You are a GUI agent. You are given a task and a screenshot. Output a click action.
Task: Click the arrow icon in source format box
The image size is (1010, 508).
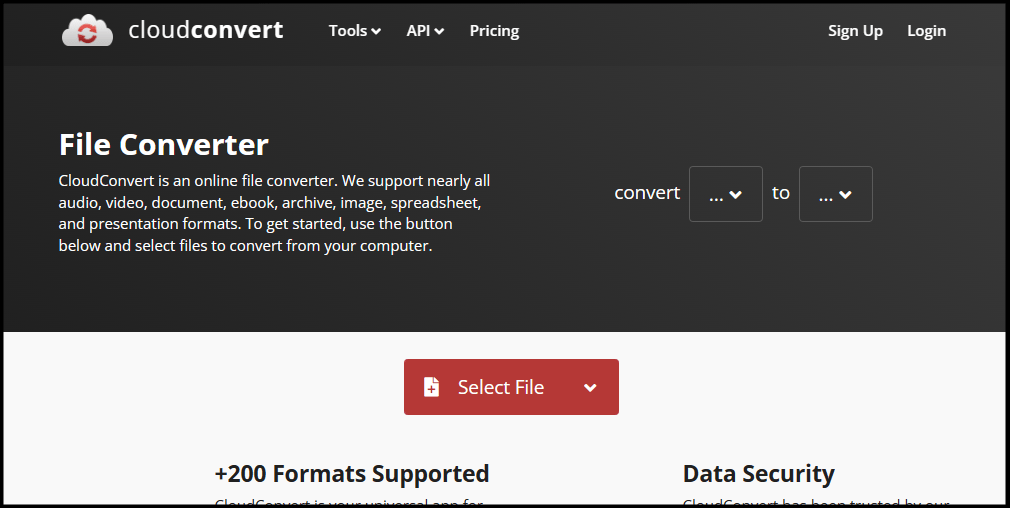click(736, 194)
